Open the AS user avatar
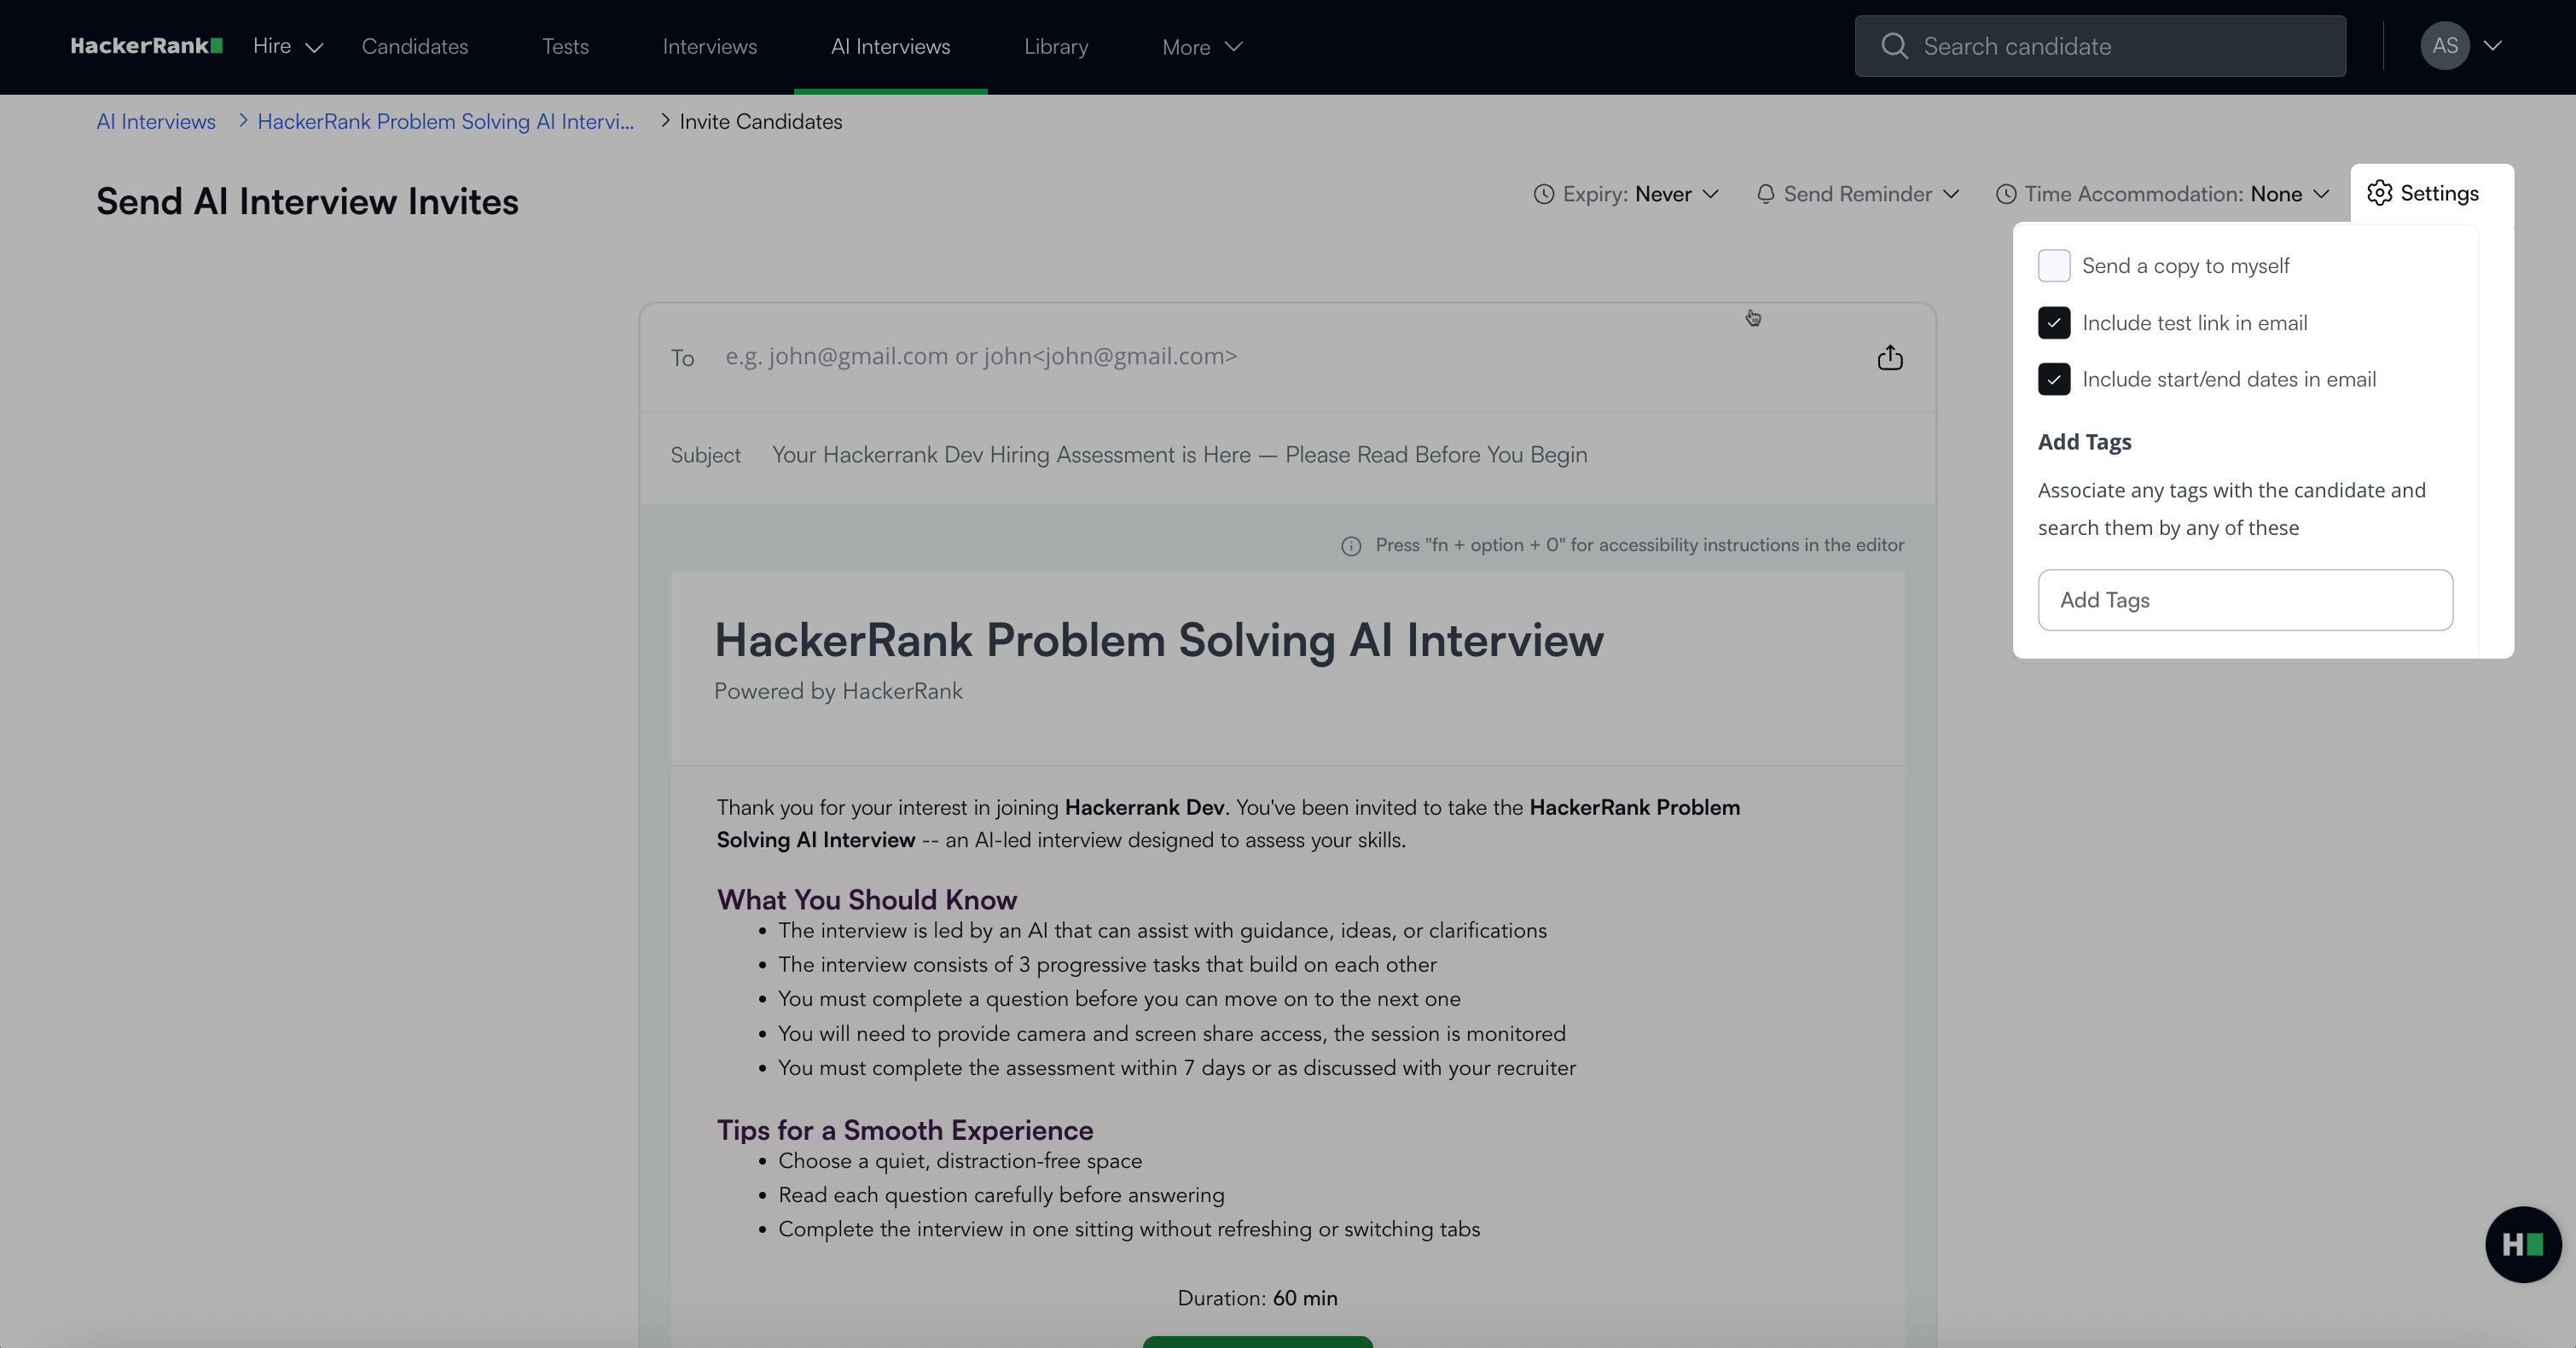2576x1348 pixels. click(x=2445, y=46)
